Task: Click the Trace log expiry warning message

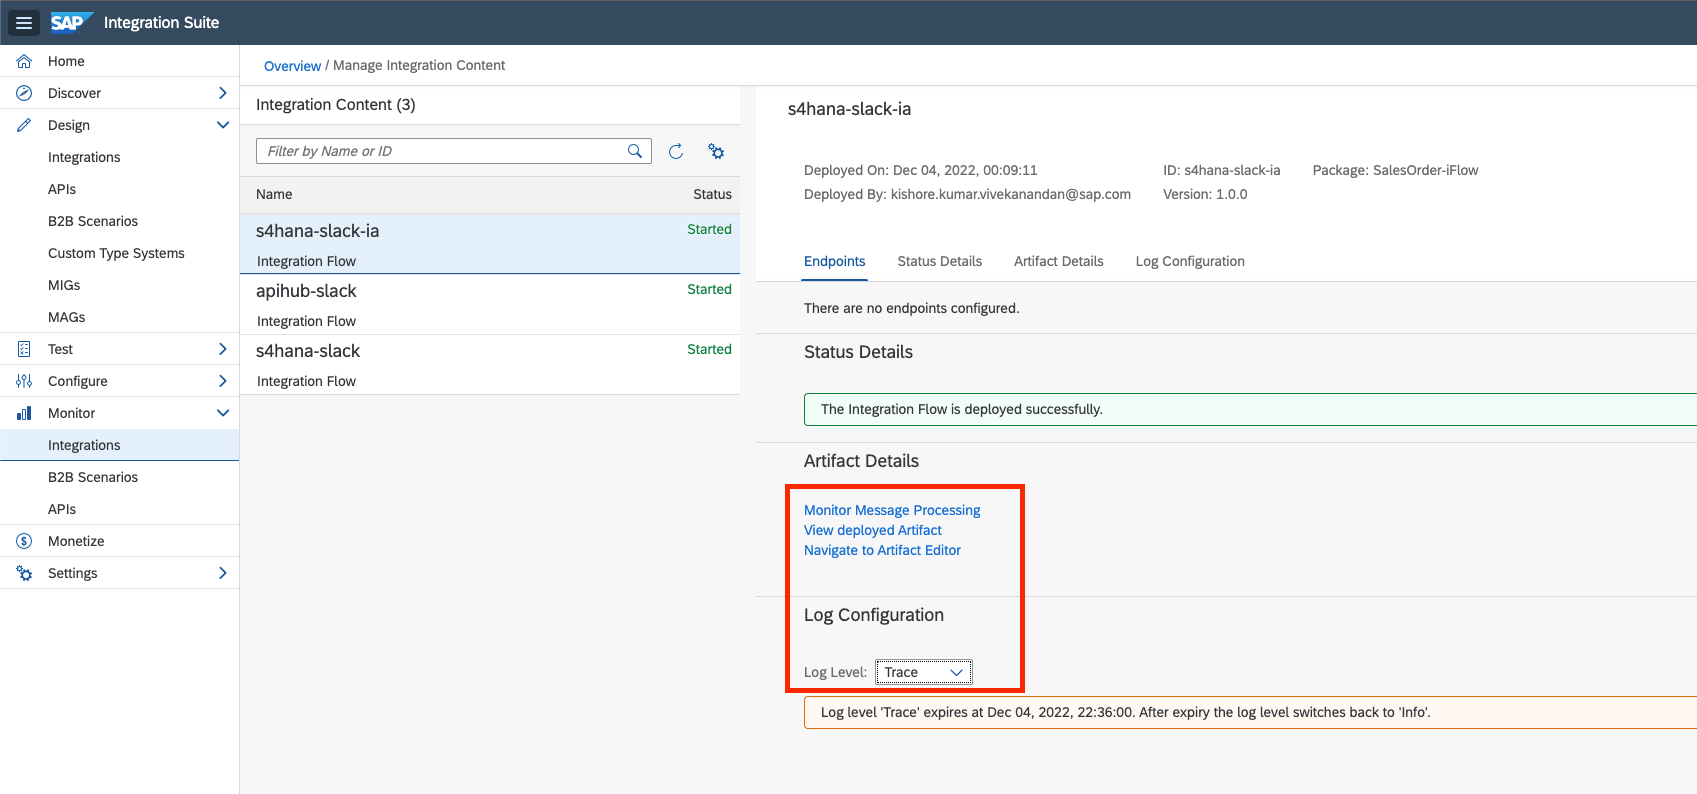Action: click(1250, 712)
